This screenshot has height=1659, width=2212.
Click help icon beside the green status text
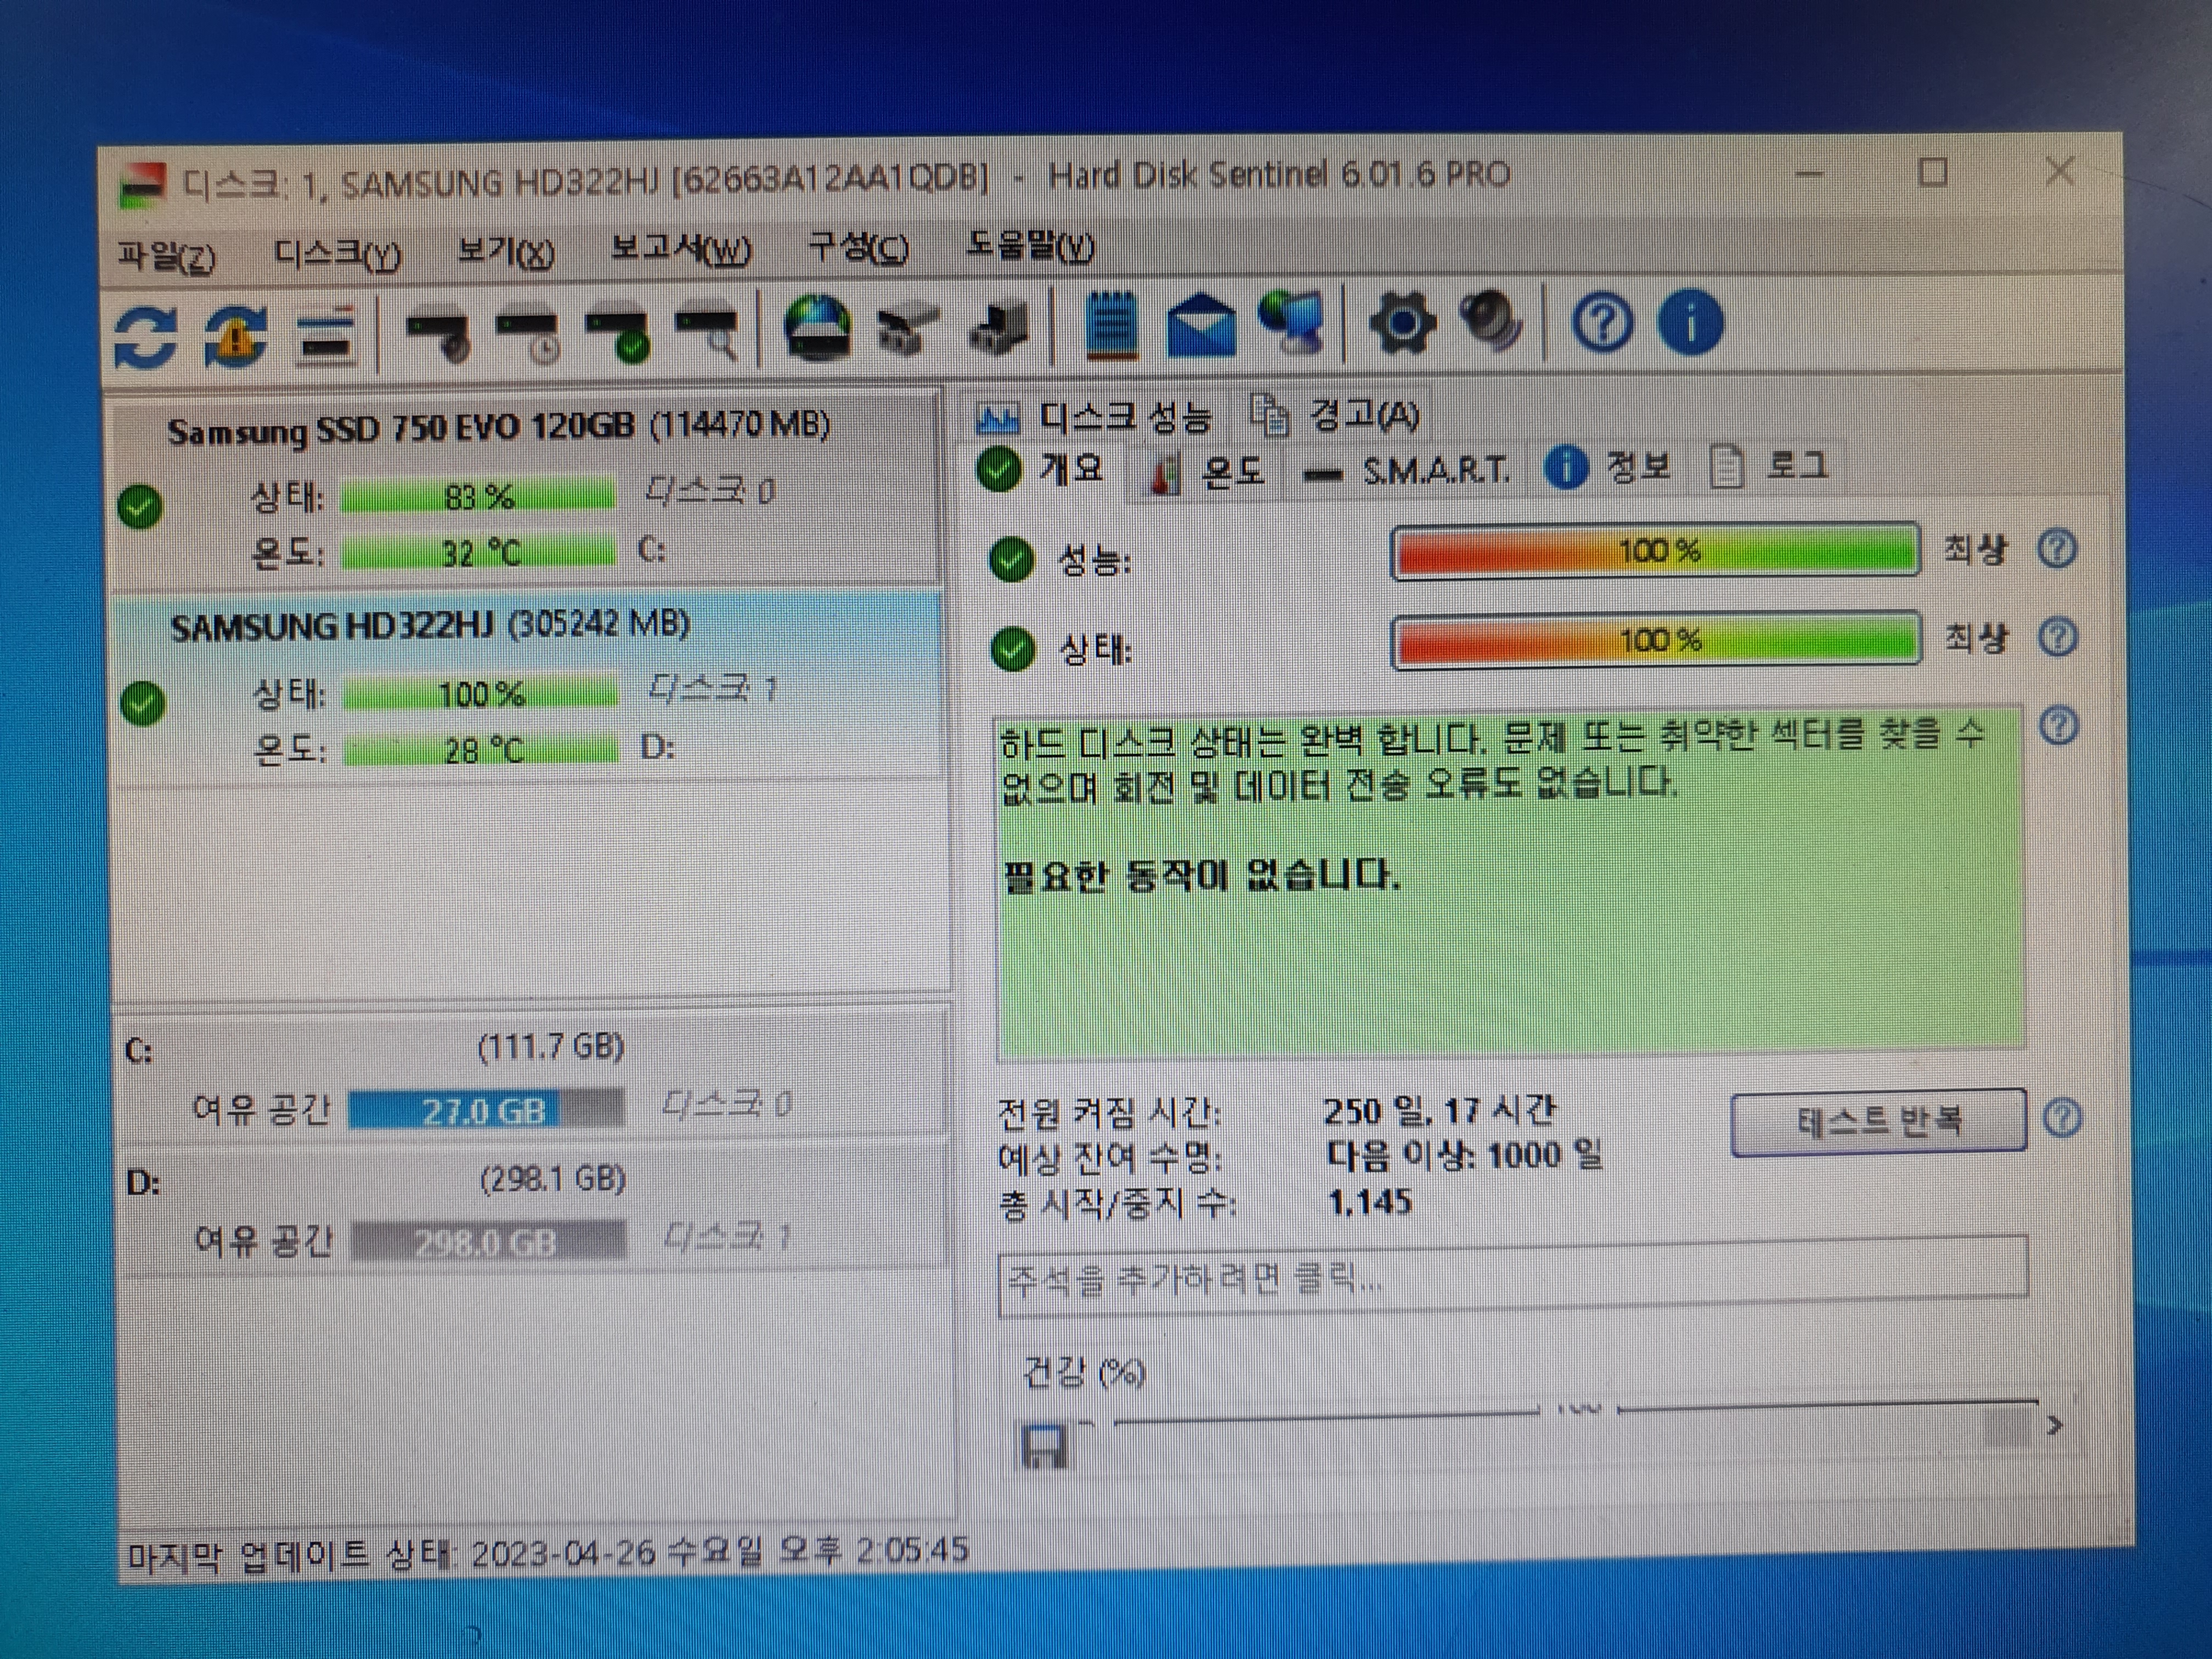2059,726
